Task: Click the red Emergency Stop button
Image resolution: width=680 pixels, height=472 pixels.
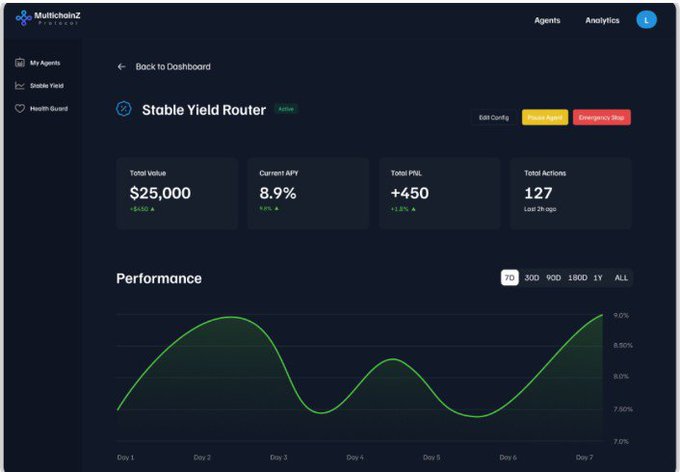Action: tap(602, 118)
